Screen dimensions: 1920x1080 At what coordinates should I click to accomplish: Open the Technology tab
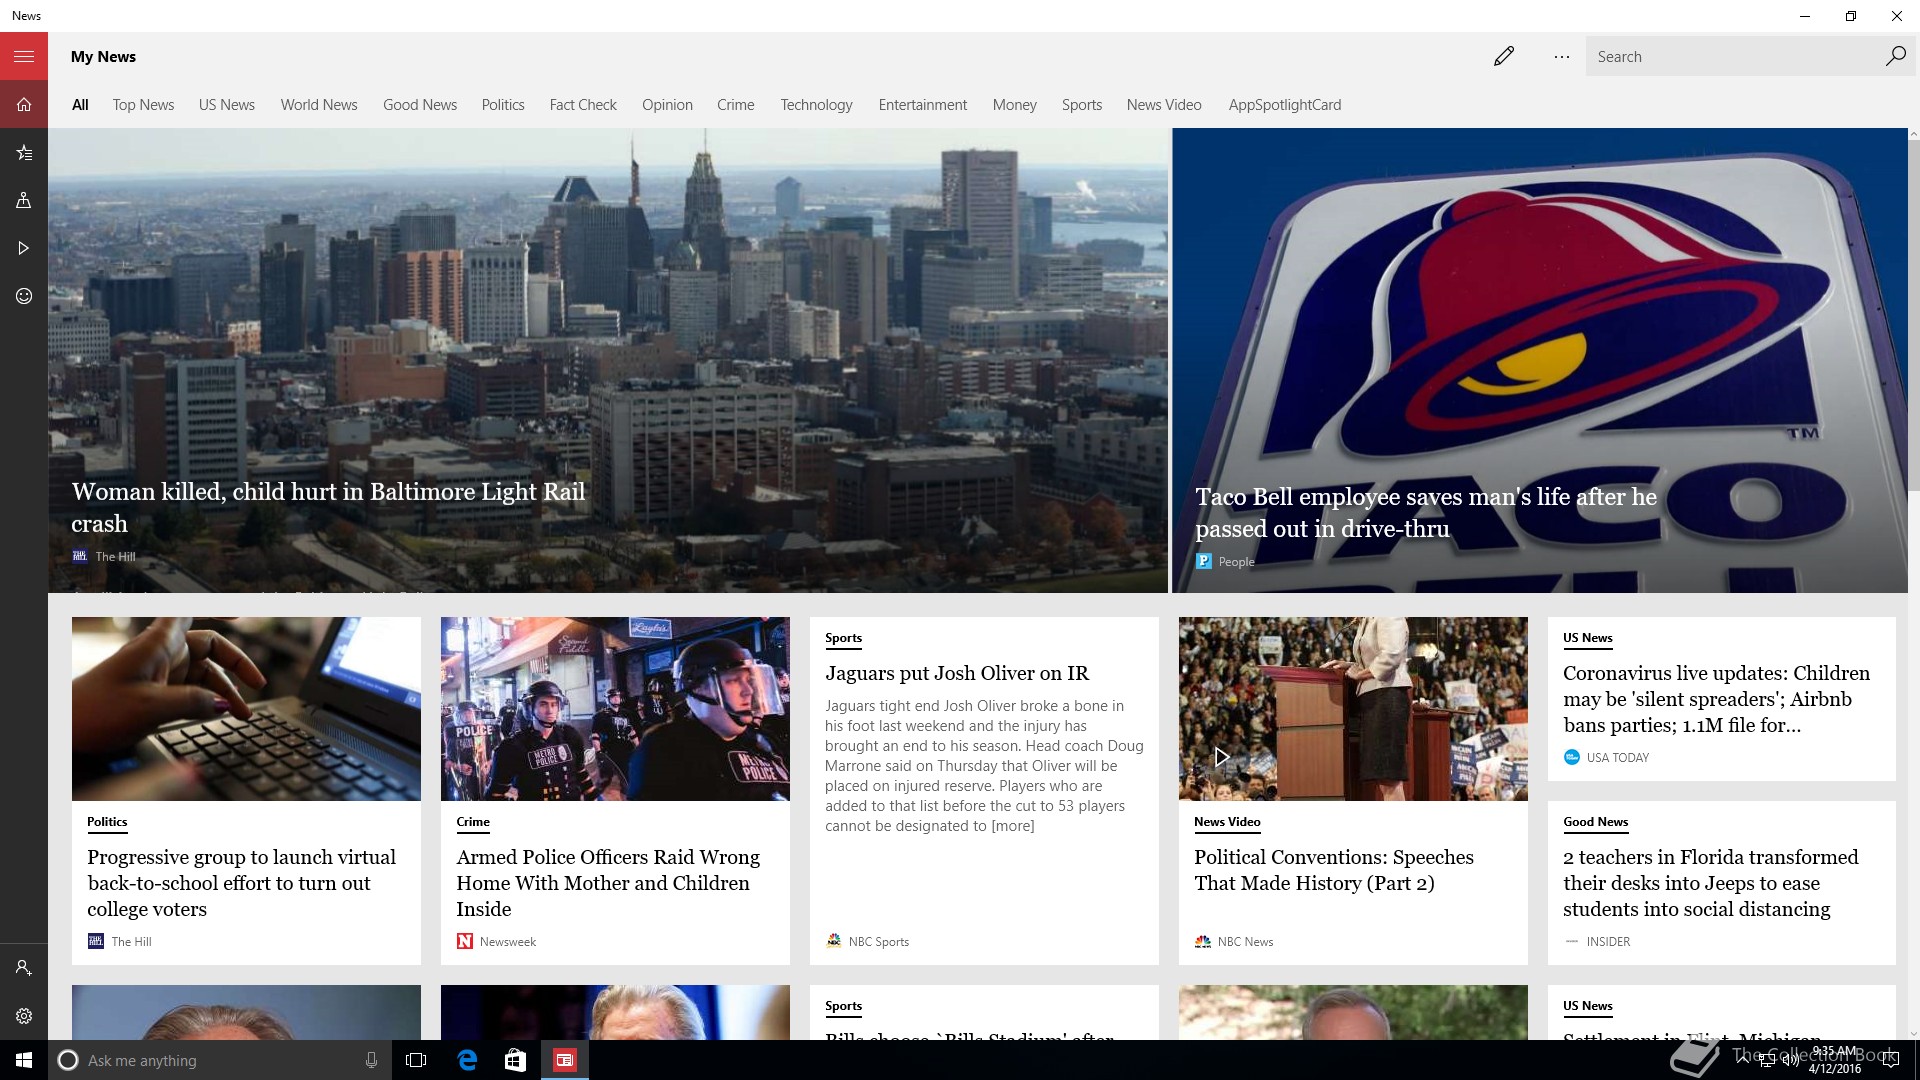(x=817, y=105)
